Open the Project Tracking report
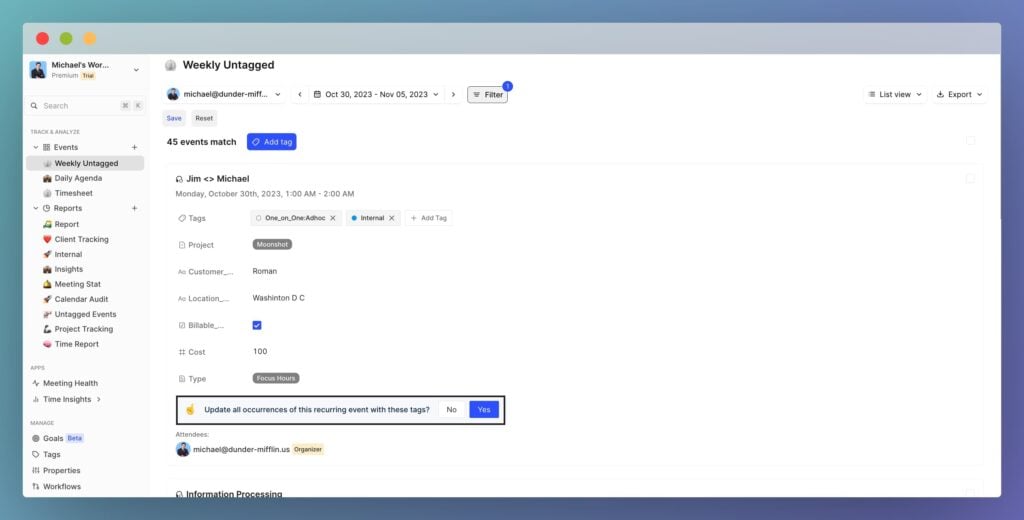Viewport: 1024px width, 520px height. [86, 329]
